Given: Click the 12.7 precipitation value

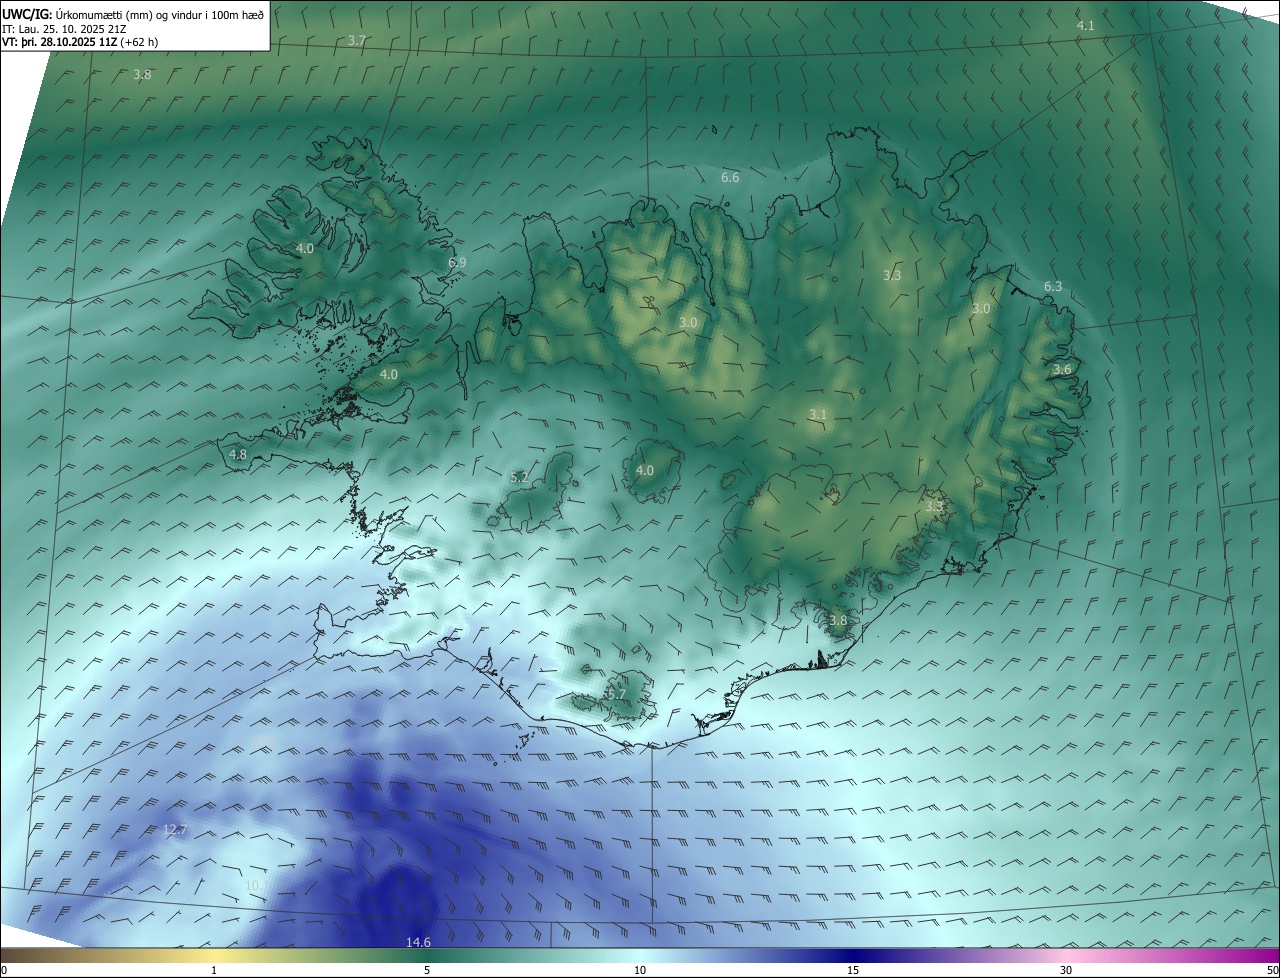Looking at the screenshot, I should click(175, 830).
